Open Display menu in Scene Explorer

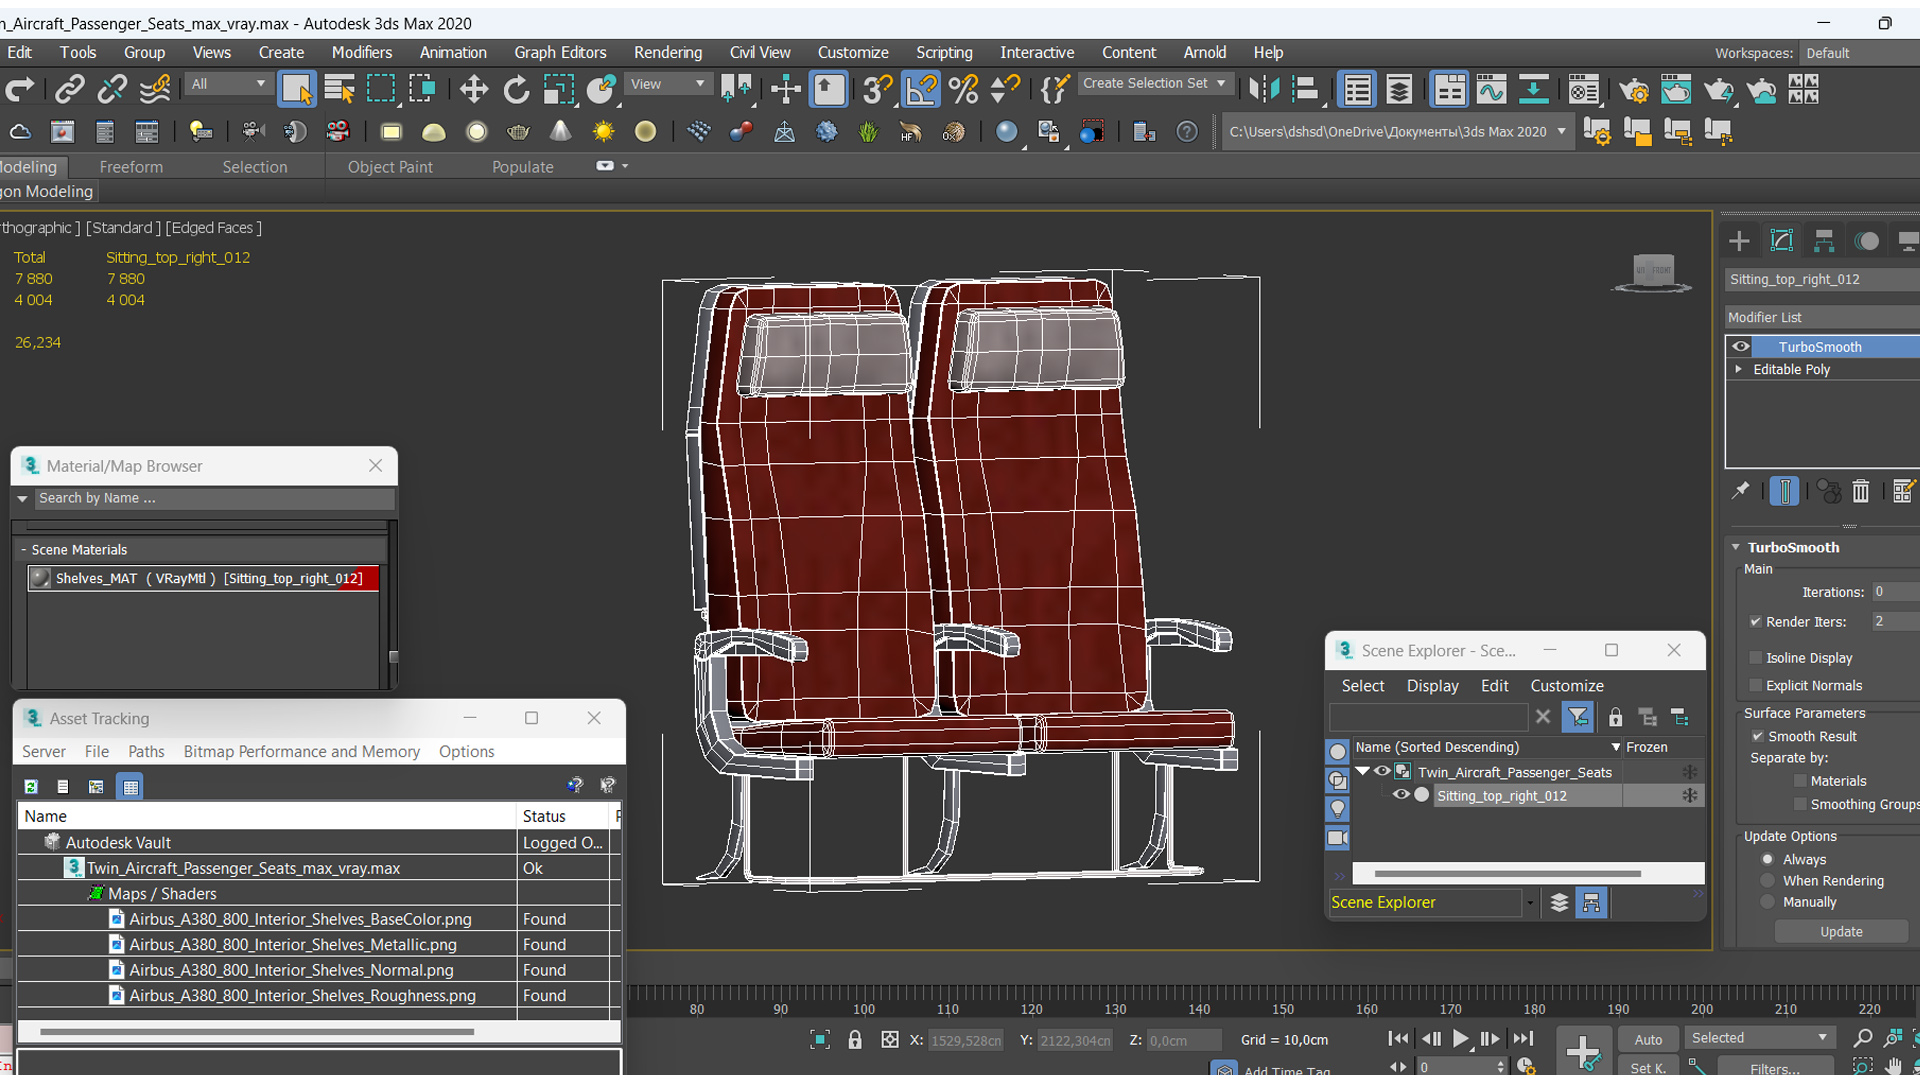point(1432,686)
